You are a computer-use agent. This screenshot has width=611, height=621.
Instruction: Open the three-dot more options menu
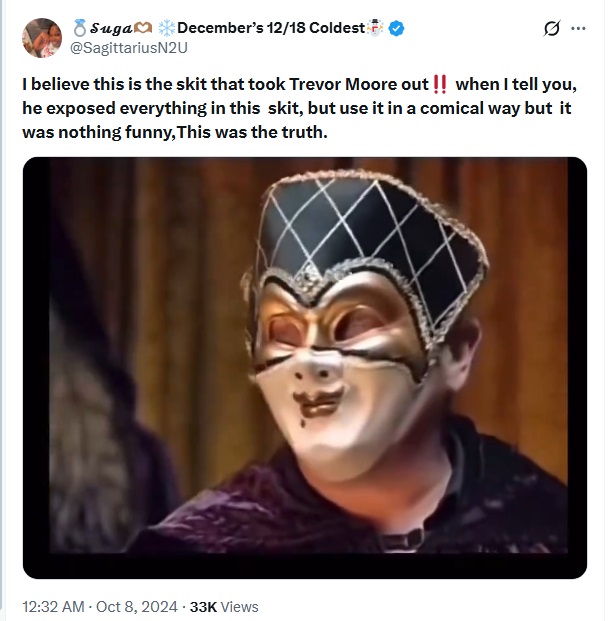pyautogui.click(x=578, y=29)
